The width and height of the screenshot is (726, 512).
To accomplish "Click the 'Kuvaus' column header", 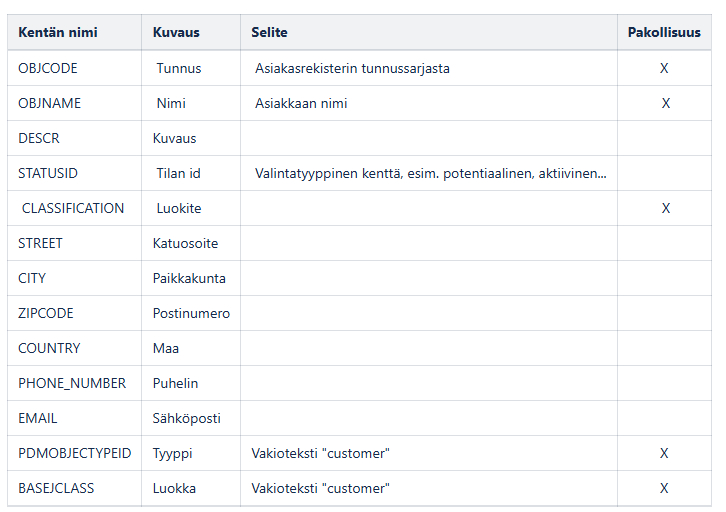I will [x=176, y=32].
